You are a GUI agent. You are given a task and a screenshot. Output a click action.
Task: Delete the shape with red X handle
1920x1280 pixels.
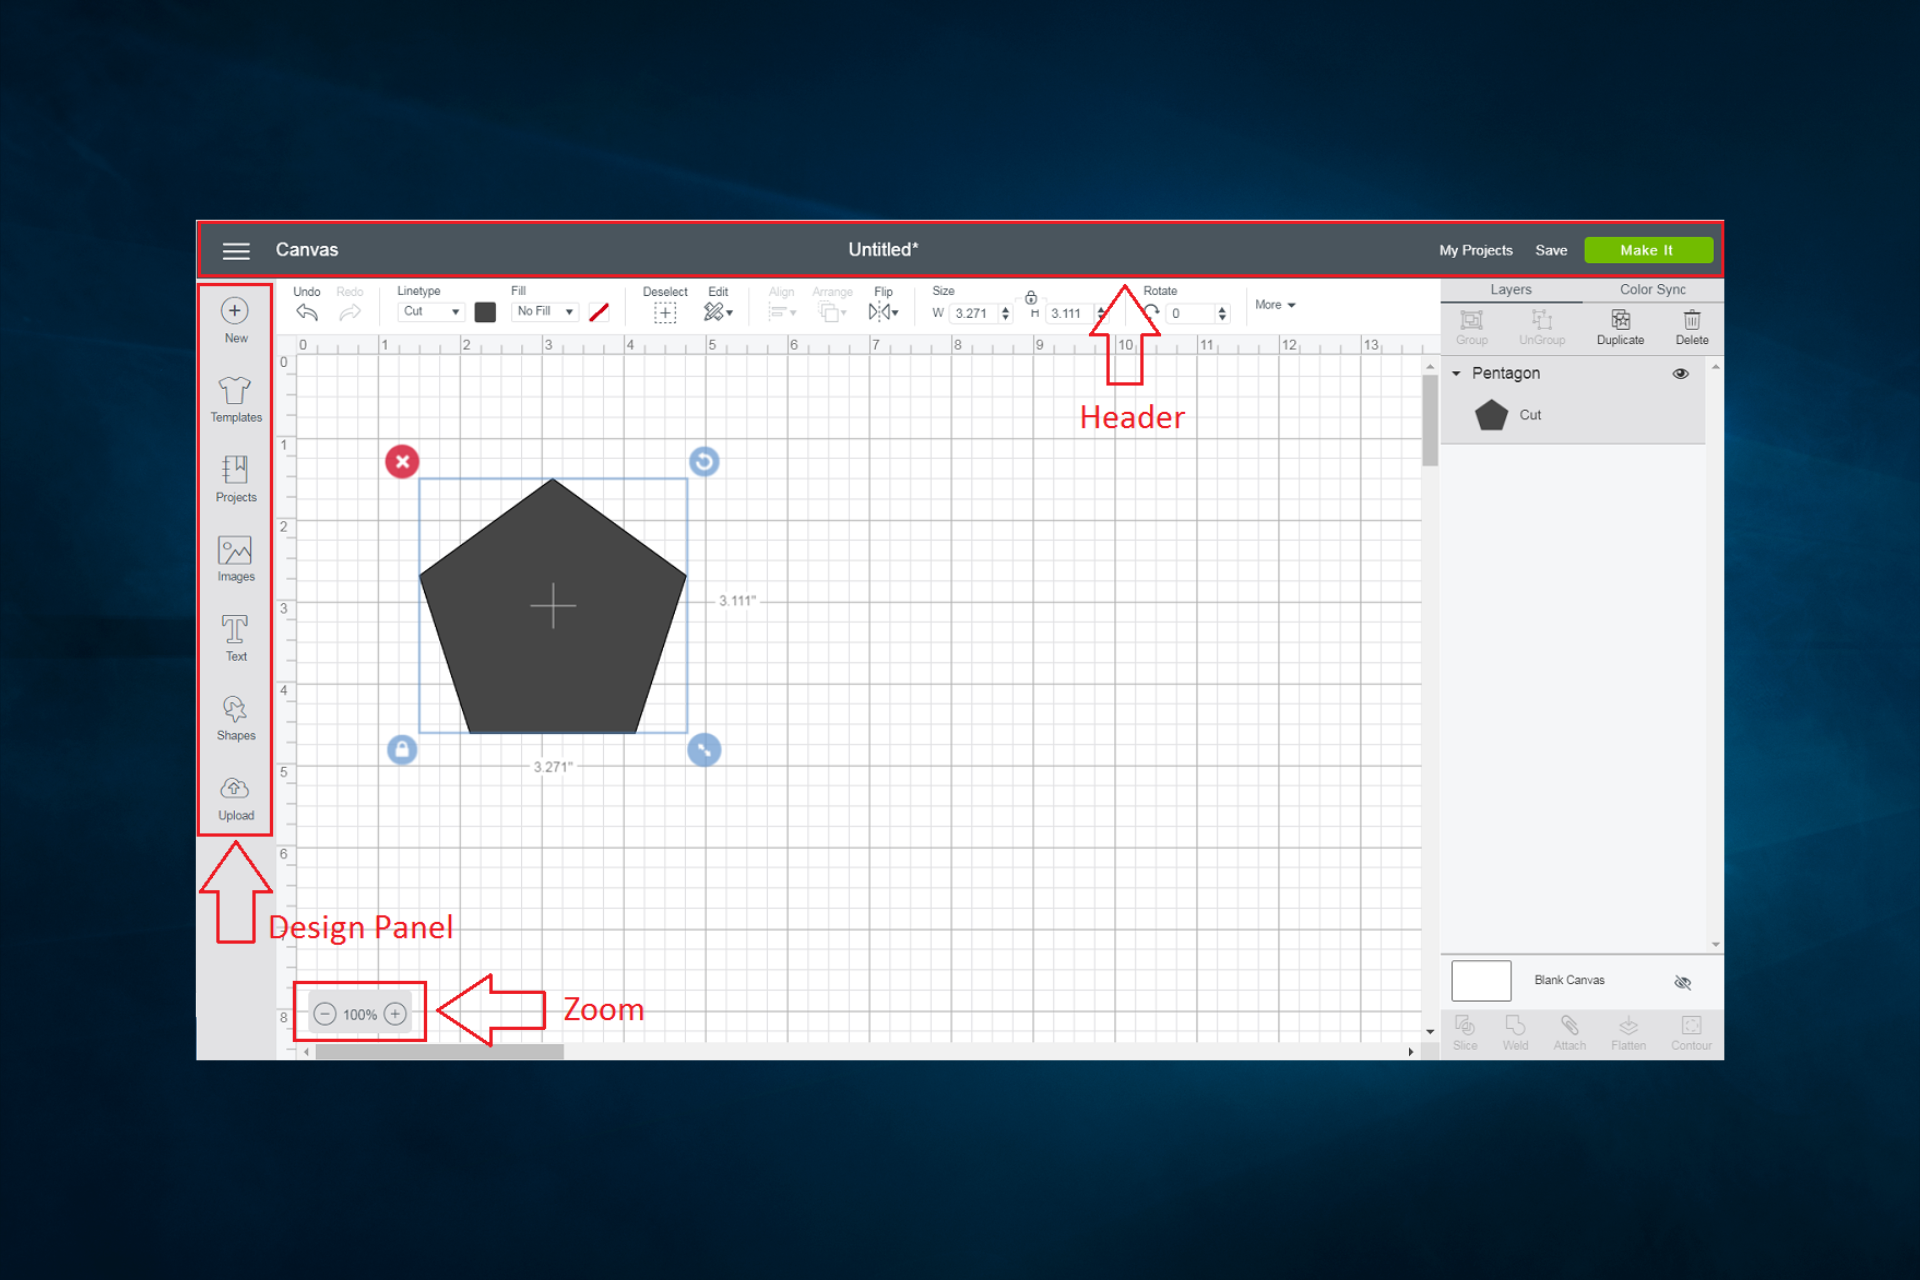(402, 461)
